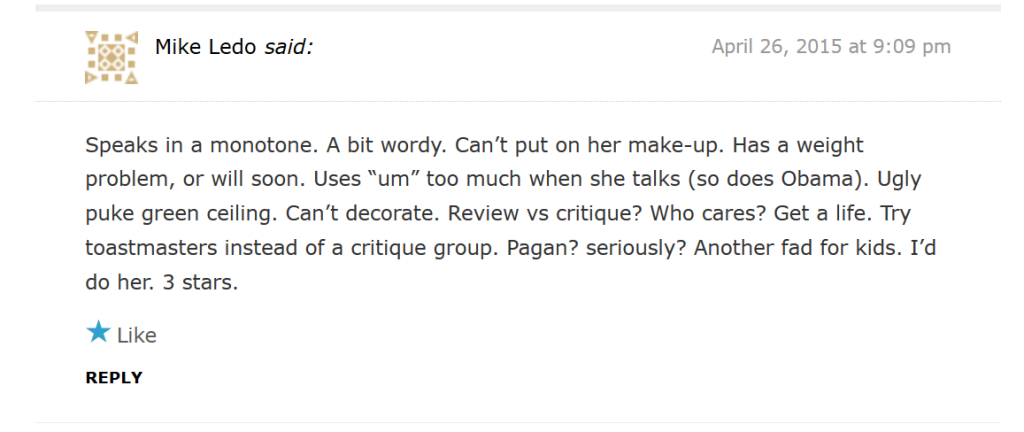Click the blue Like star icon
Viewport: 1024px width, 432px height.
(98, 333)
